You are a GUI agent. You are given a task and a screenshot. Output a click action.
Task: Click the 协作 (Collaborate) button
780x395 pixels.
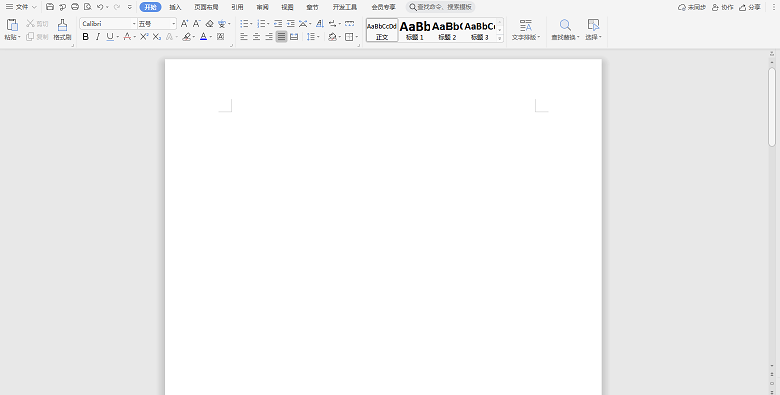click(723, 7)
